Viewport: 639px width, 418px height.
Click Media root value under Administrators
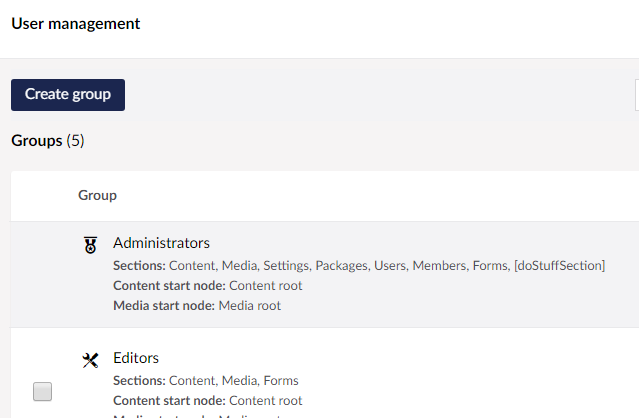point(250,306)
